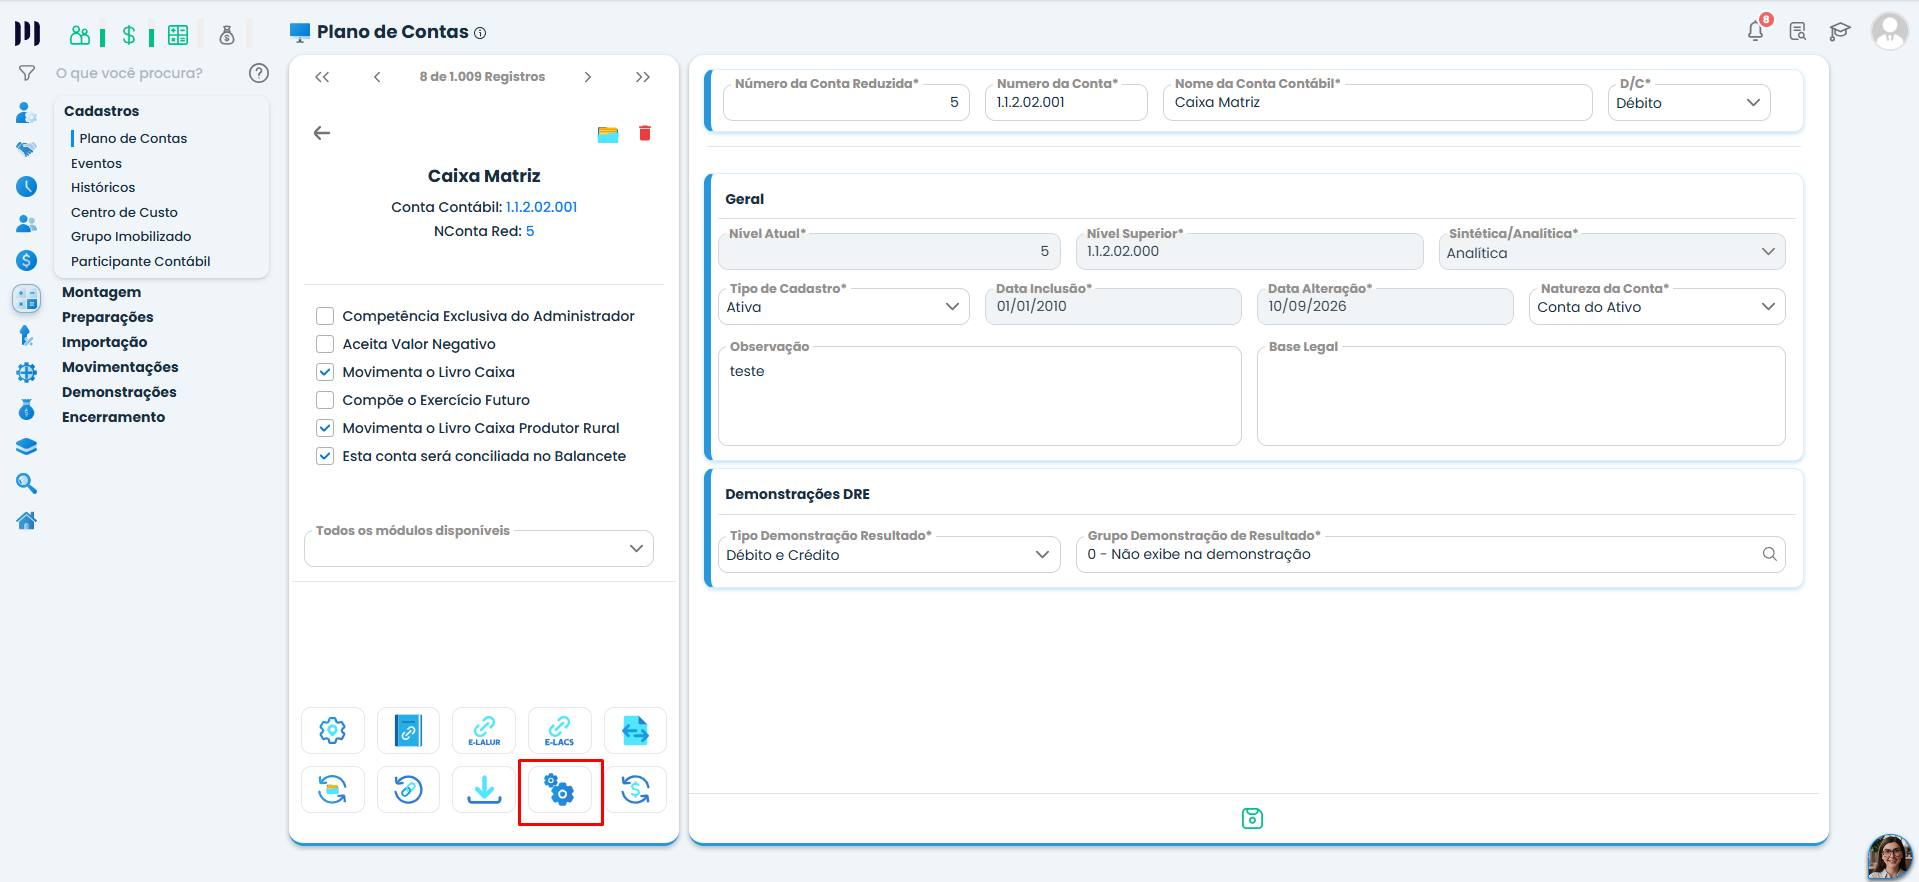
Task: Go to the next record arrow
Action: click(588, 77)
